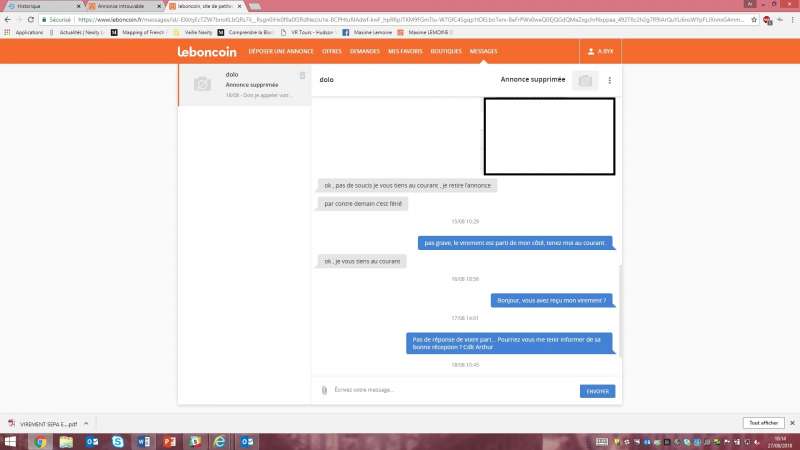Go to Mes Favoris in navigation
Screen dimensions: 800x450
point(404,51)
